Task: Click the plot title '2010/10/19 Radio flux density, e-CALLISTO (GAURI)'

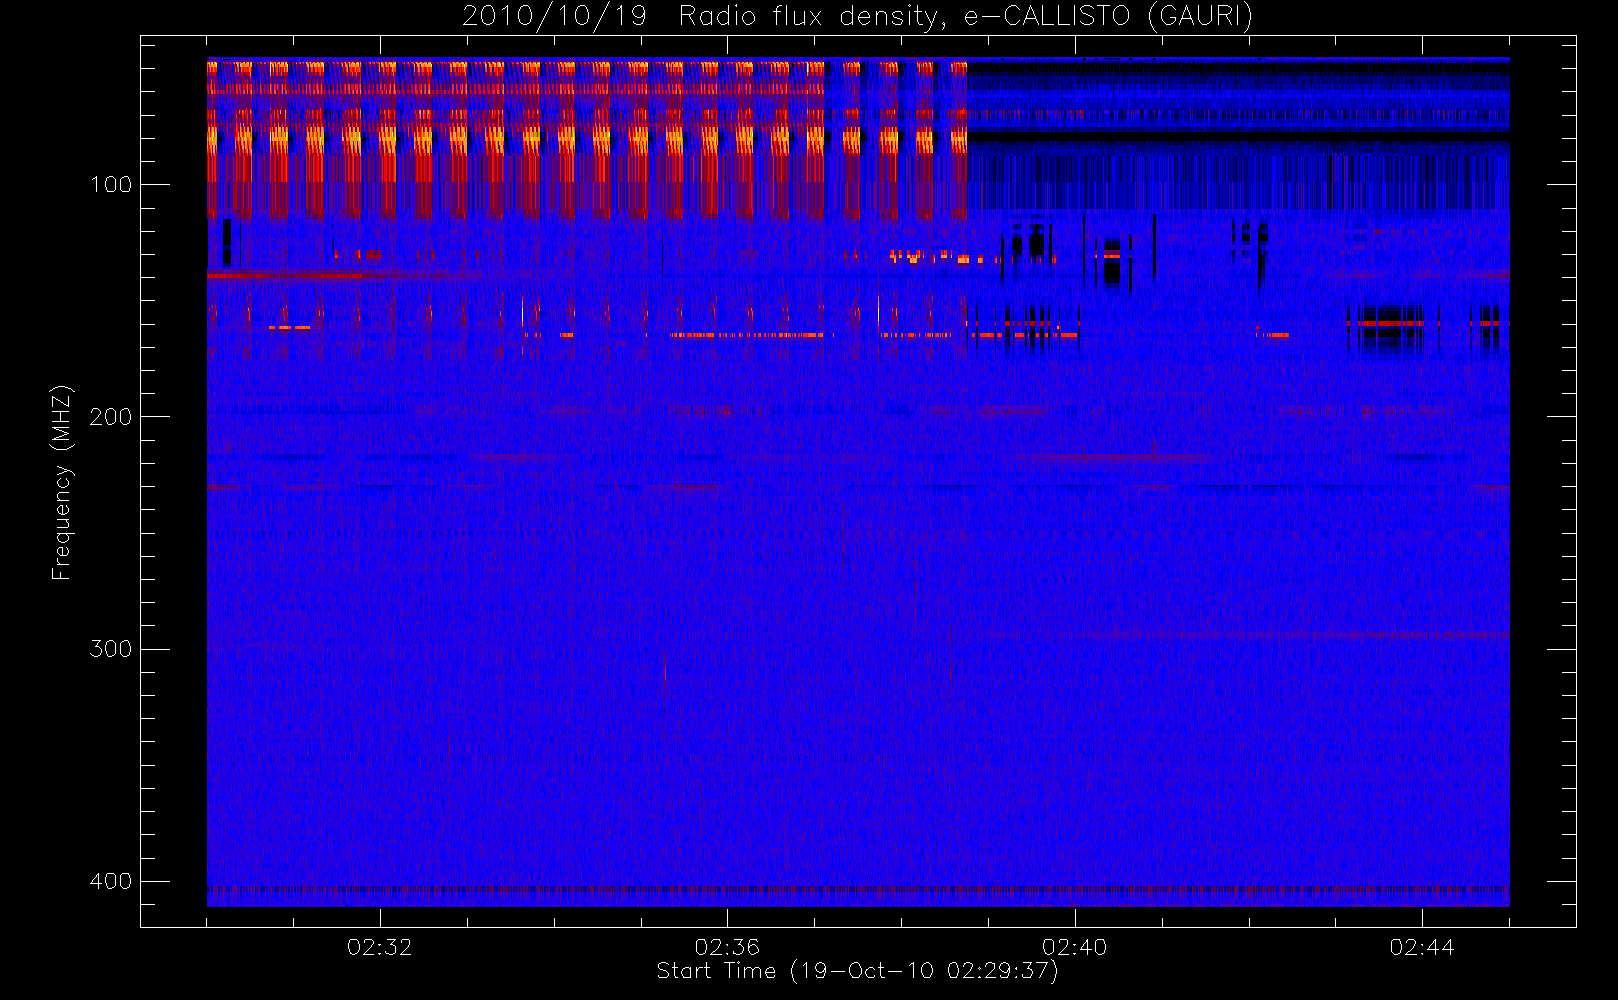Action: click(x=857, y=17)
